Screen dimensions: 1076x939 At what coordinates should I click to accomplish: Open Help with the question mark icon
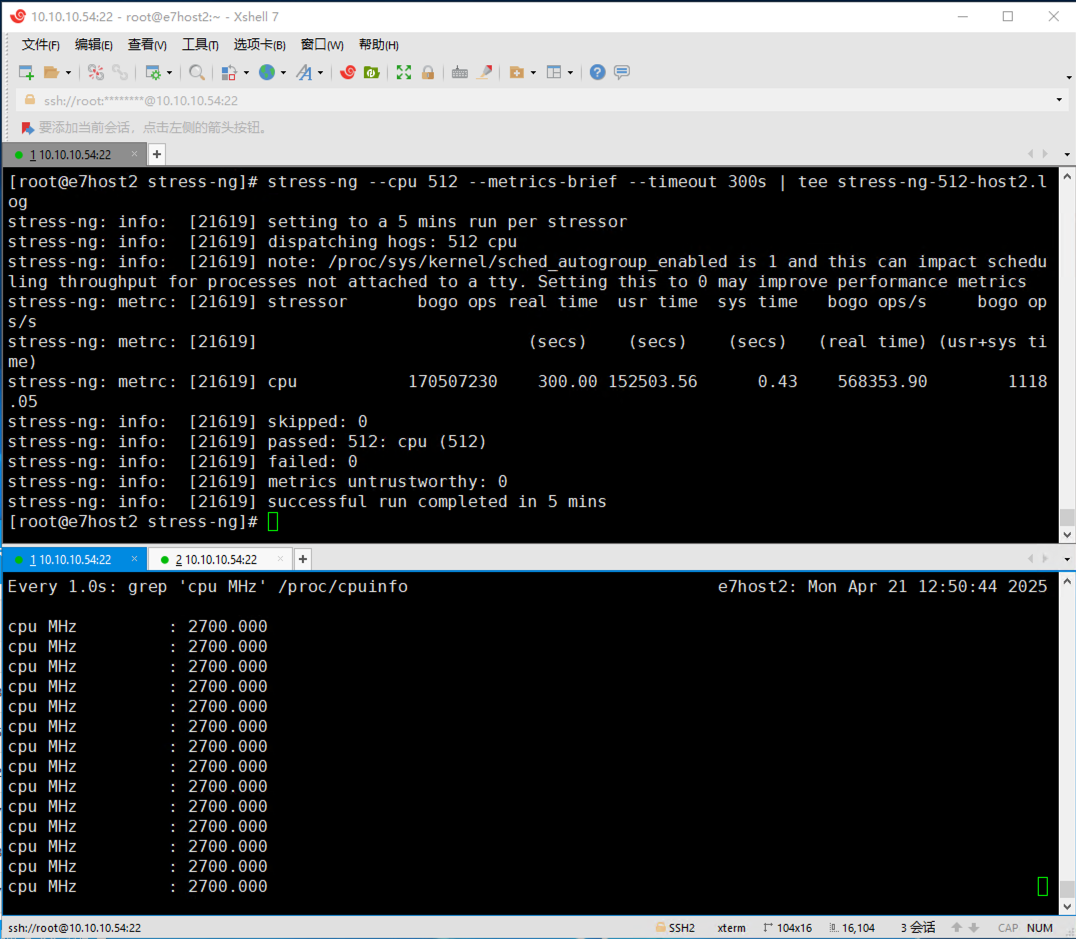click(x=598, y=72)
